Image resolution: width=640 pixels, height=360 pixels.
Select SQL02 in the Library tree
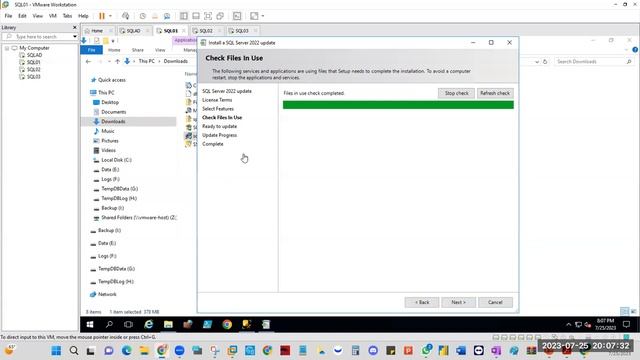point(33,69)
